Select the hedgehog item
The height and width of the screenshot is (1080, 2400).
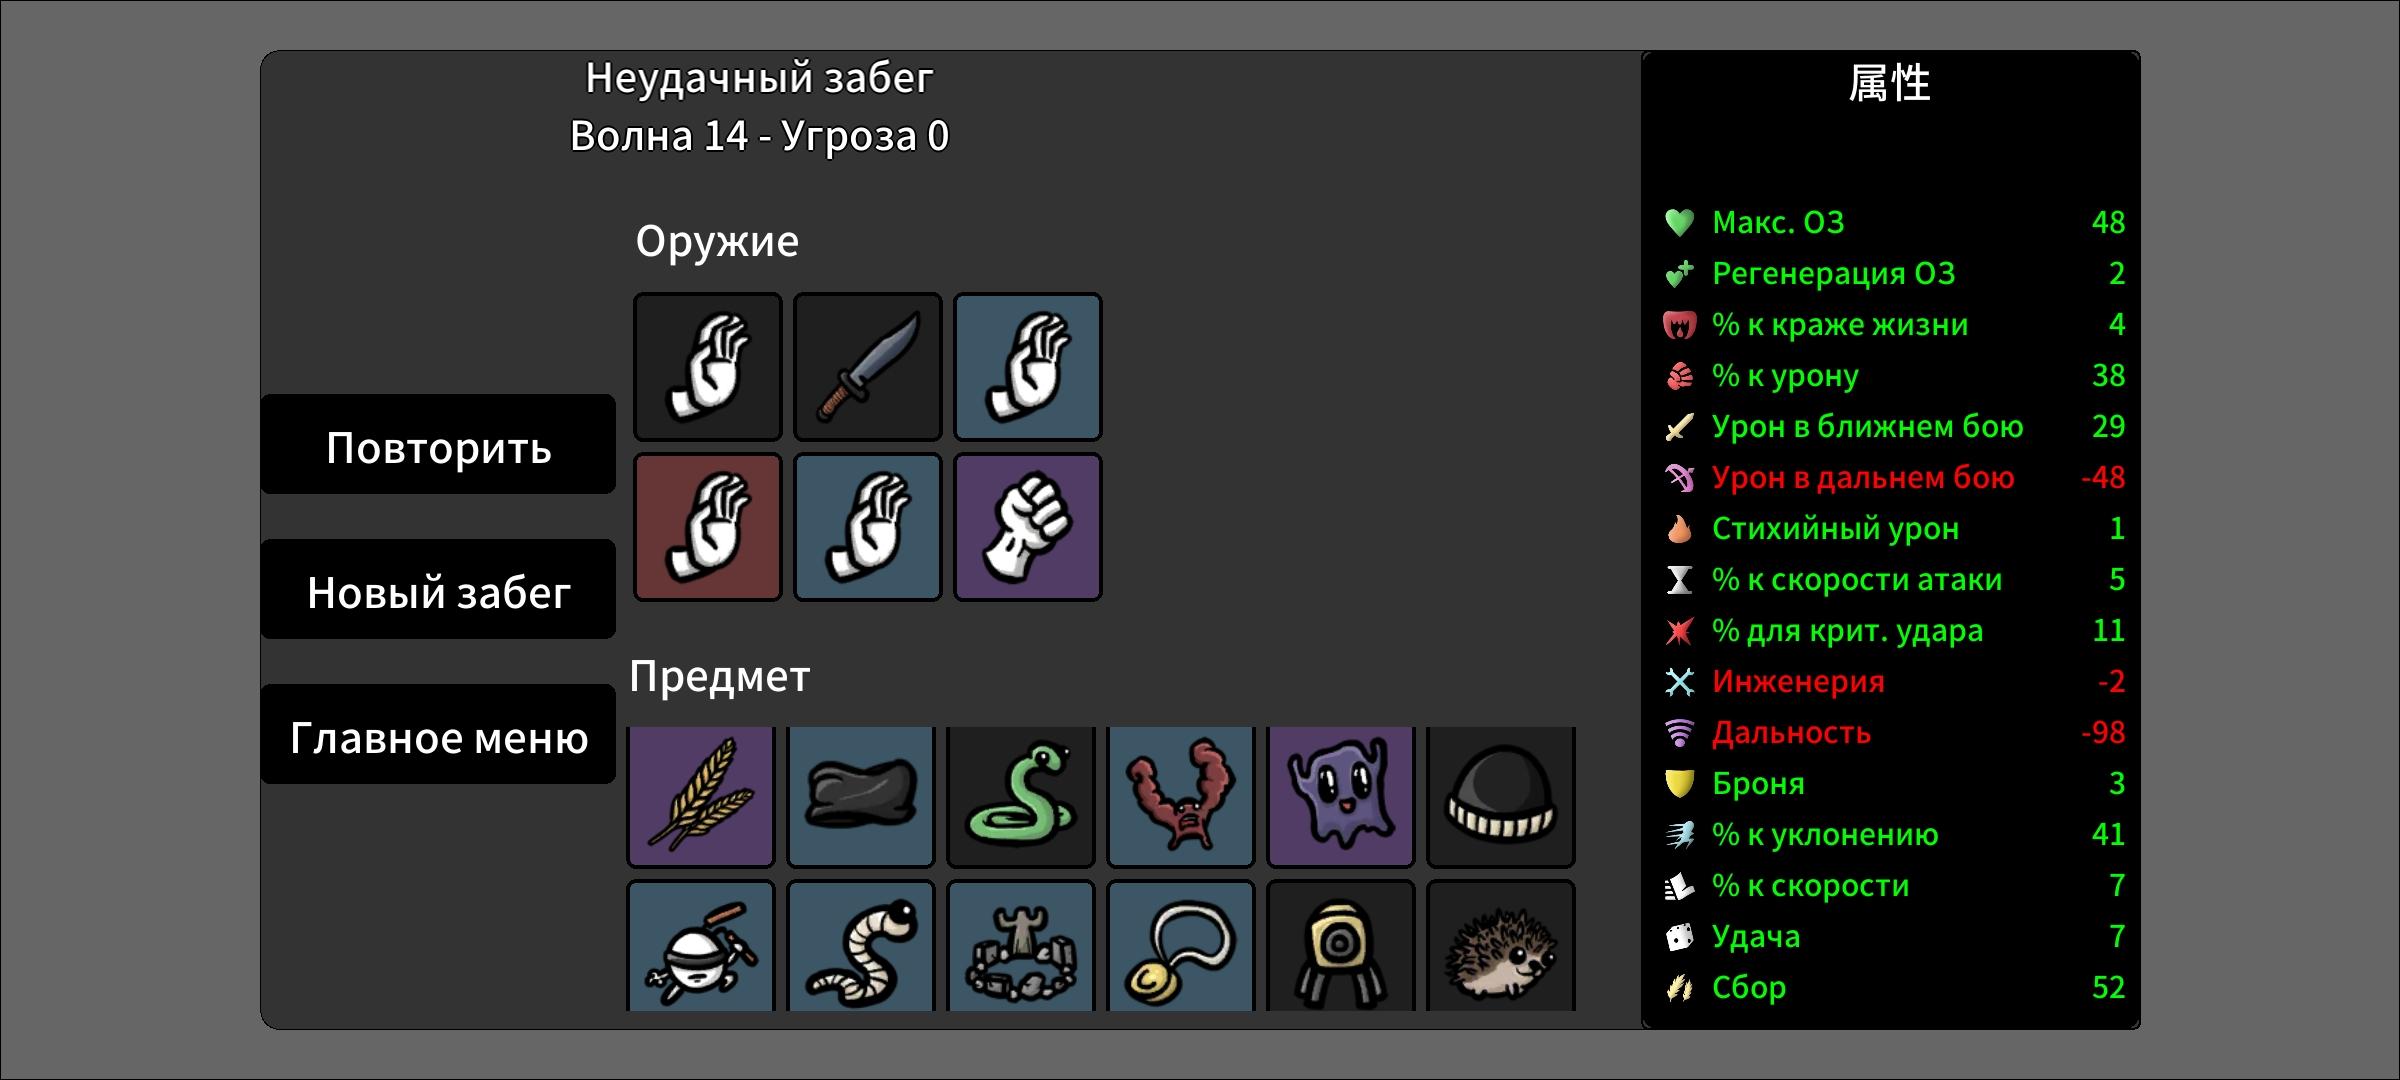[x=1501, y=946]
